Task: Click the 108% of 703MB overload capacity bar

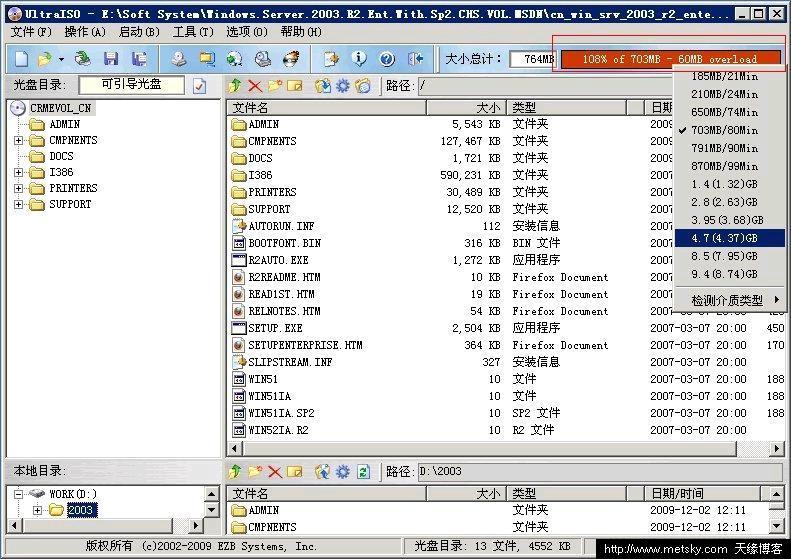Action: click(670, 59)
